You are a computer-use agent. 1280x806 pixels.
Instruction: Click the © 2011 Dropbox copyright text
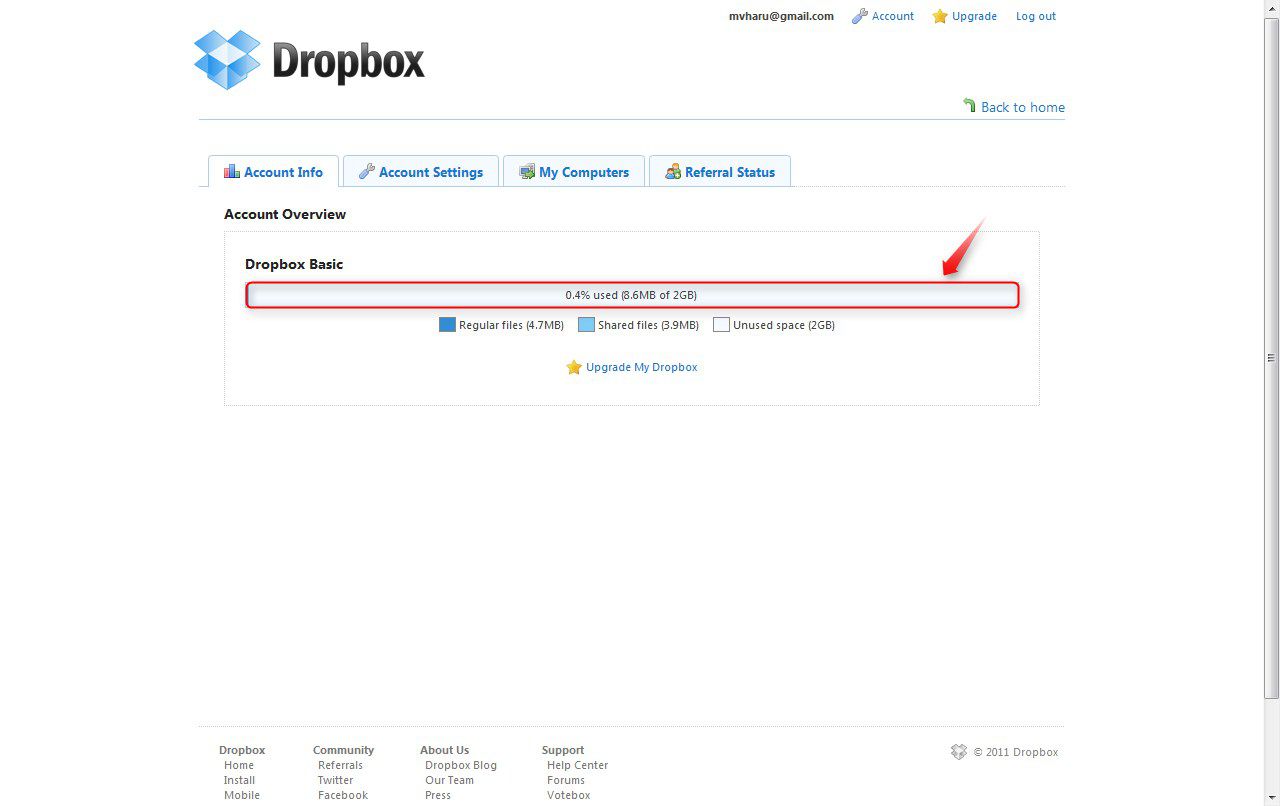(x=1016, y=752)
